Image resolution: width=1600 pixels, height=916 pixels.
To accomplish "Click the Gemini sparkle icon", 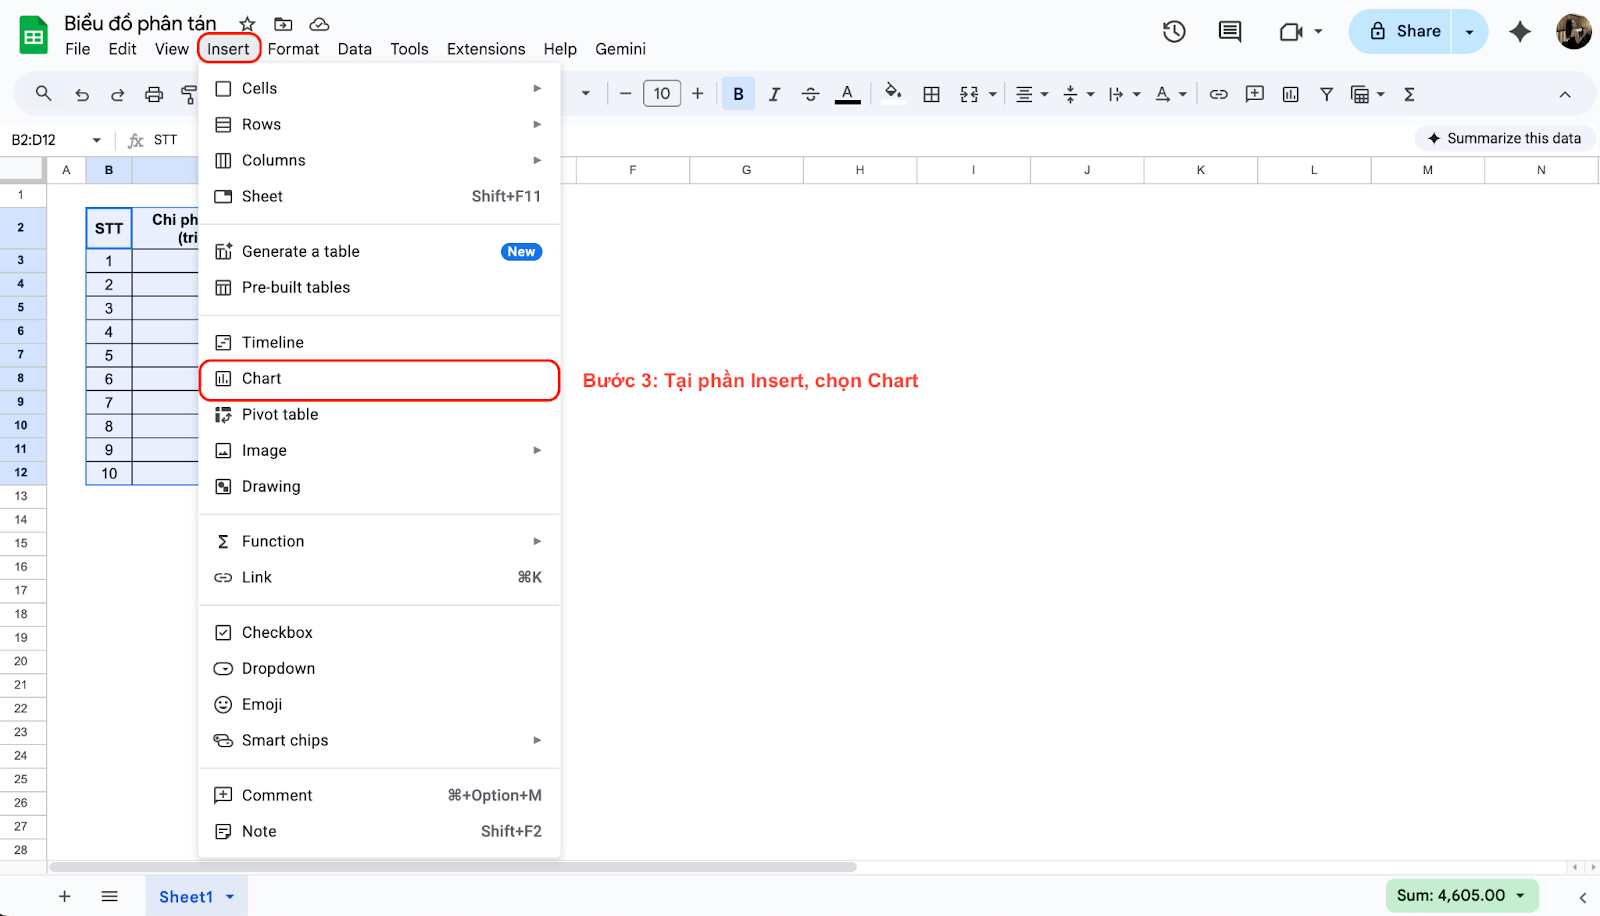I will pos(1520,32).
